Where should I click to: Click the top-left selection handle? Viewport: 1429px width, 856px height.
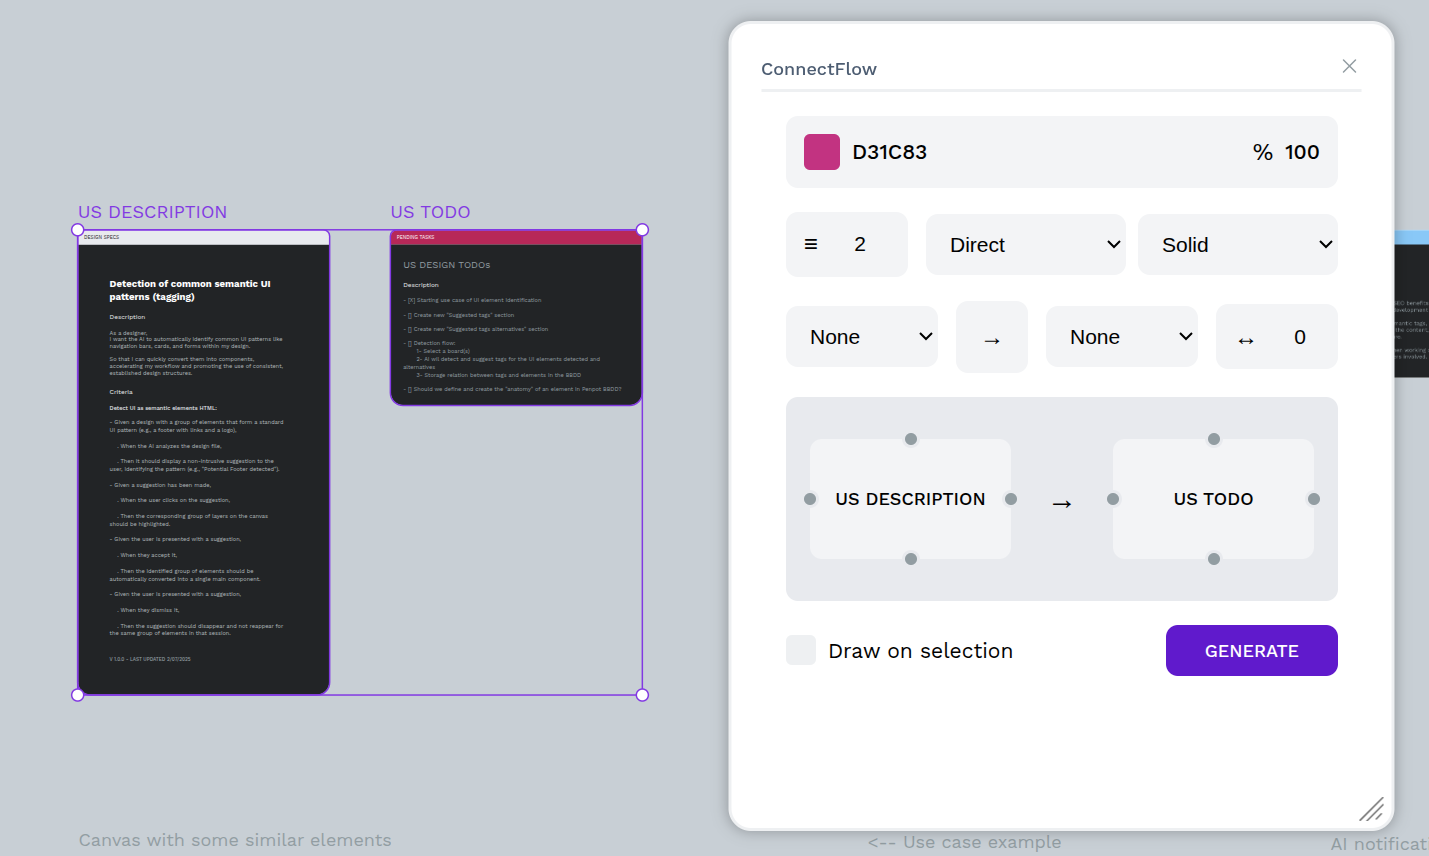(78, 230)
